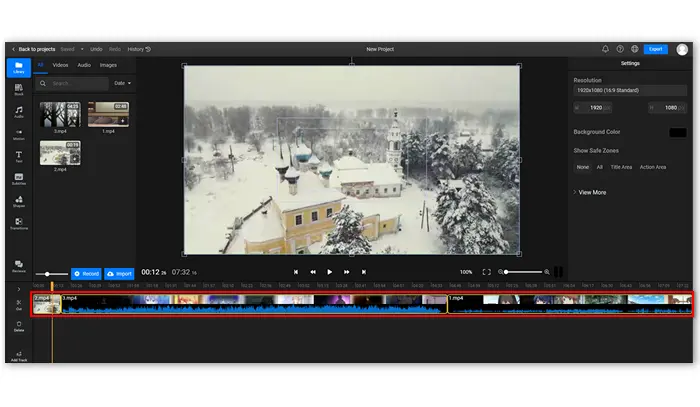Screen dimensions: 700x407
Task: Open the user profile avatar
Action: pos(682,49)
